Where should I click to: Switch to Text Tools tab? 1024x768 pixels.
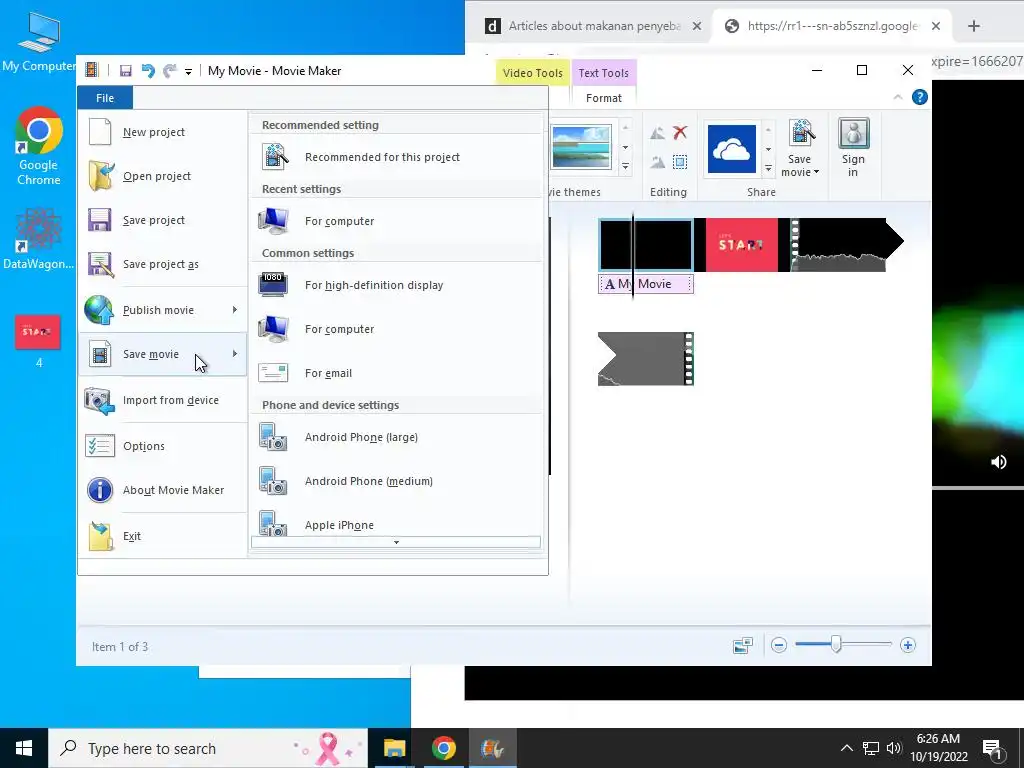603,72
